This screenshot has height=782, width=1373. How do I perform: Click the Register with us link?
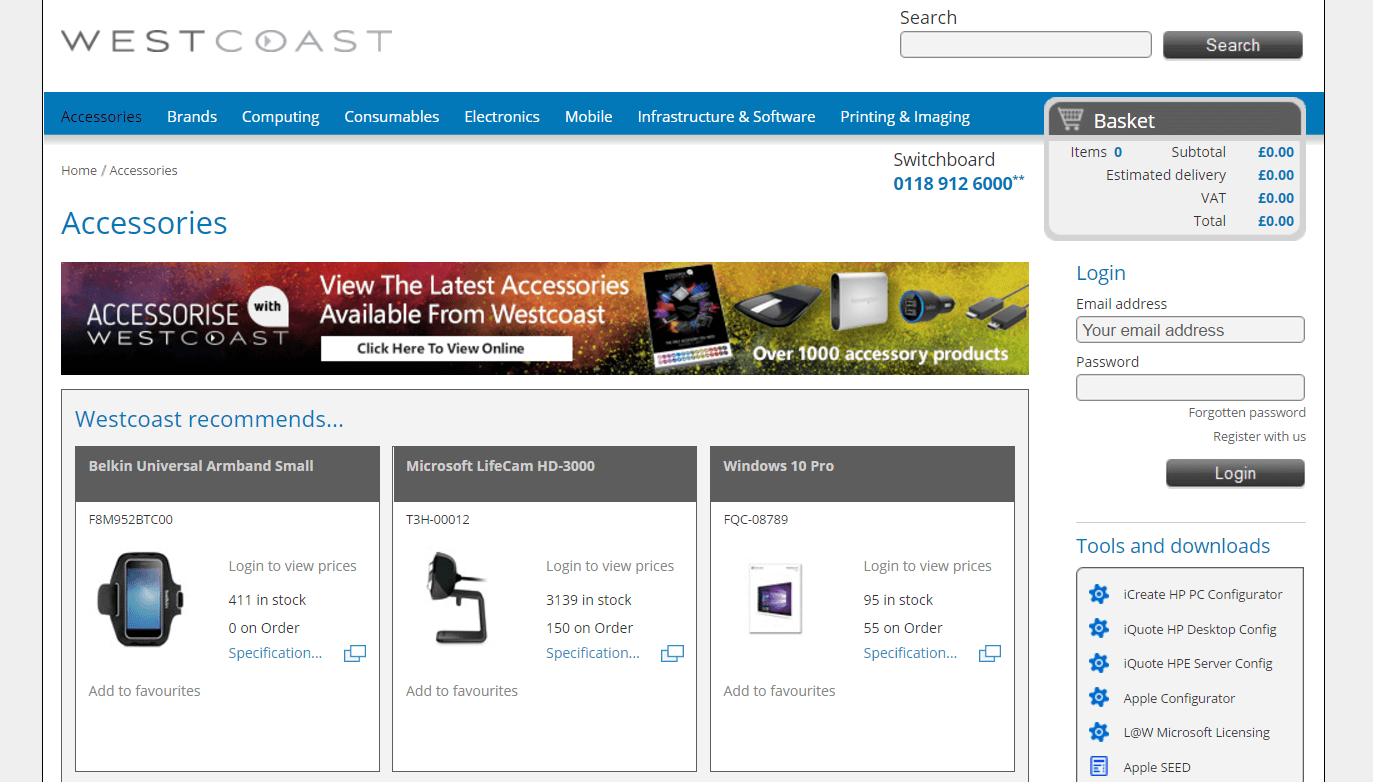pyautogui.click(x=1259, y=436)
